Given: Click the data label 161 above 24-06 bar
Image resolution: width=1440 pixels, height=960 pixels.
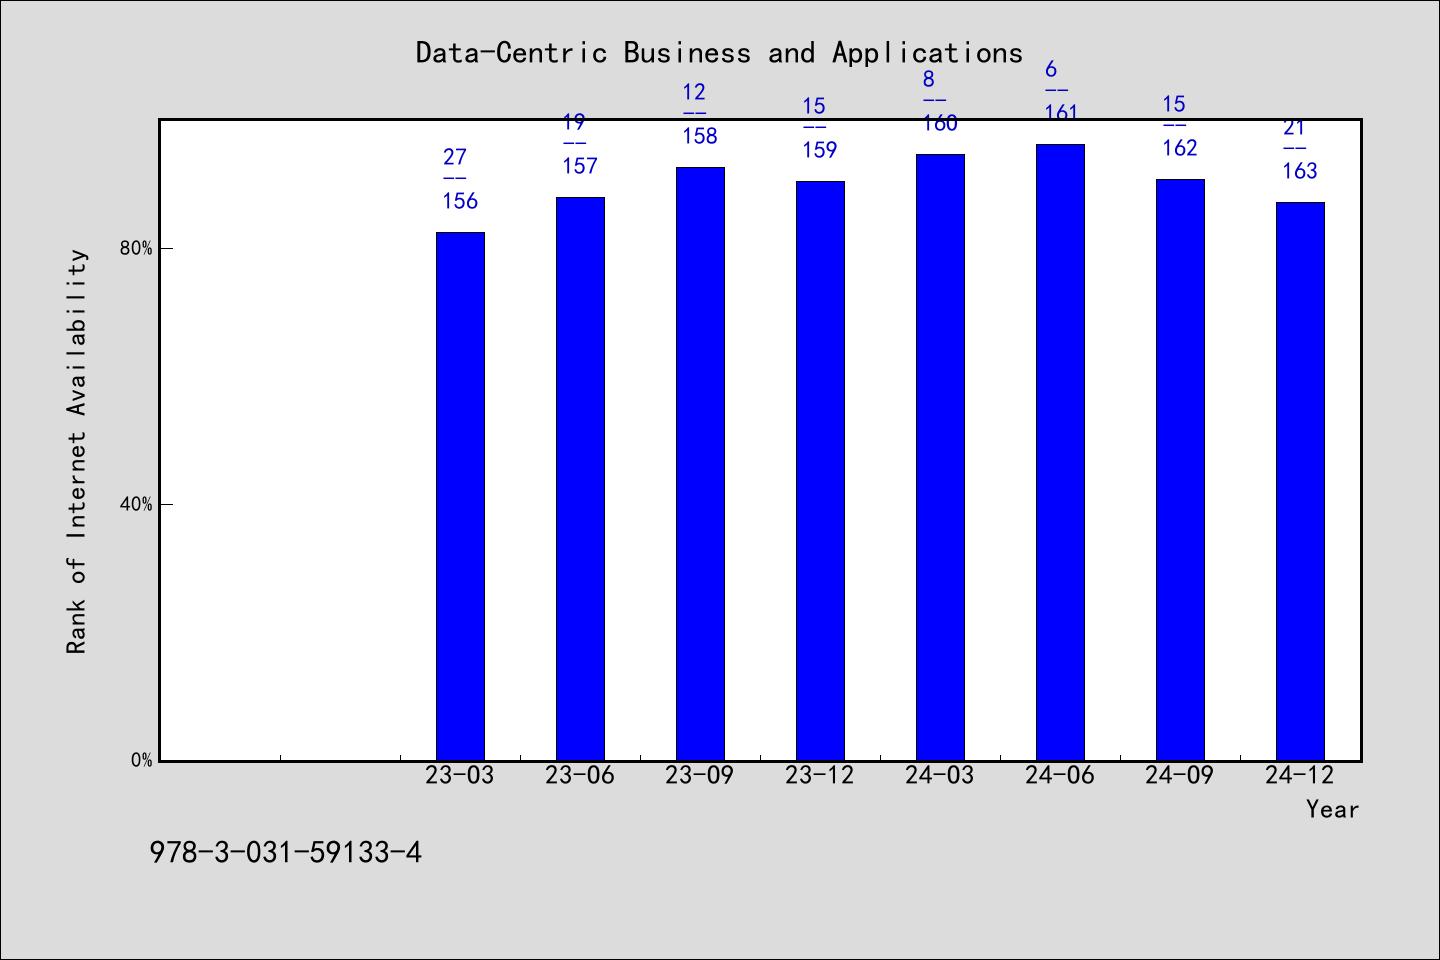Looking at the screenshot, I should pyautogui.click(x=1061, y=112).
